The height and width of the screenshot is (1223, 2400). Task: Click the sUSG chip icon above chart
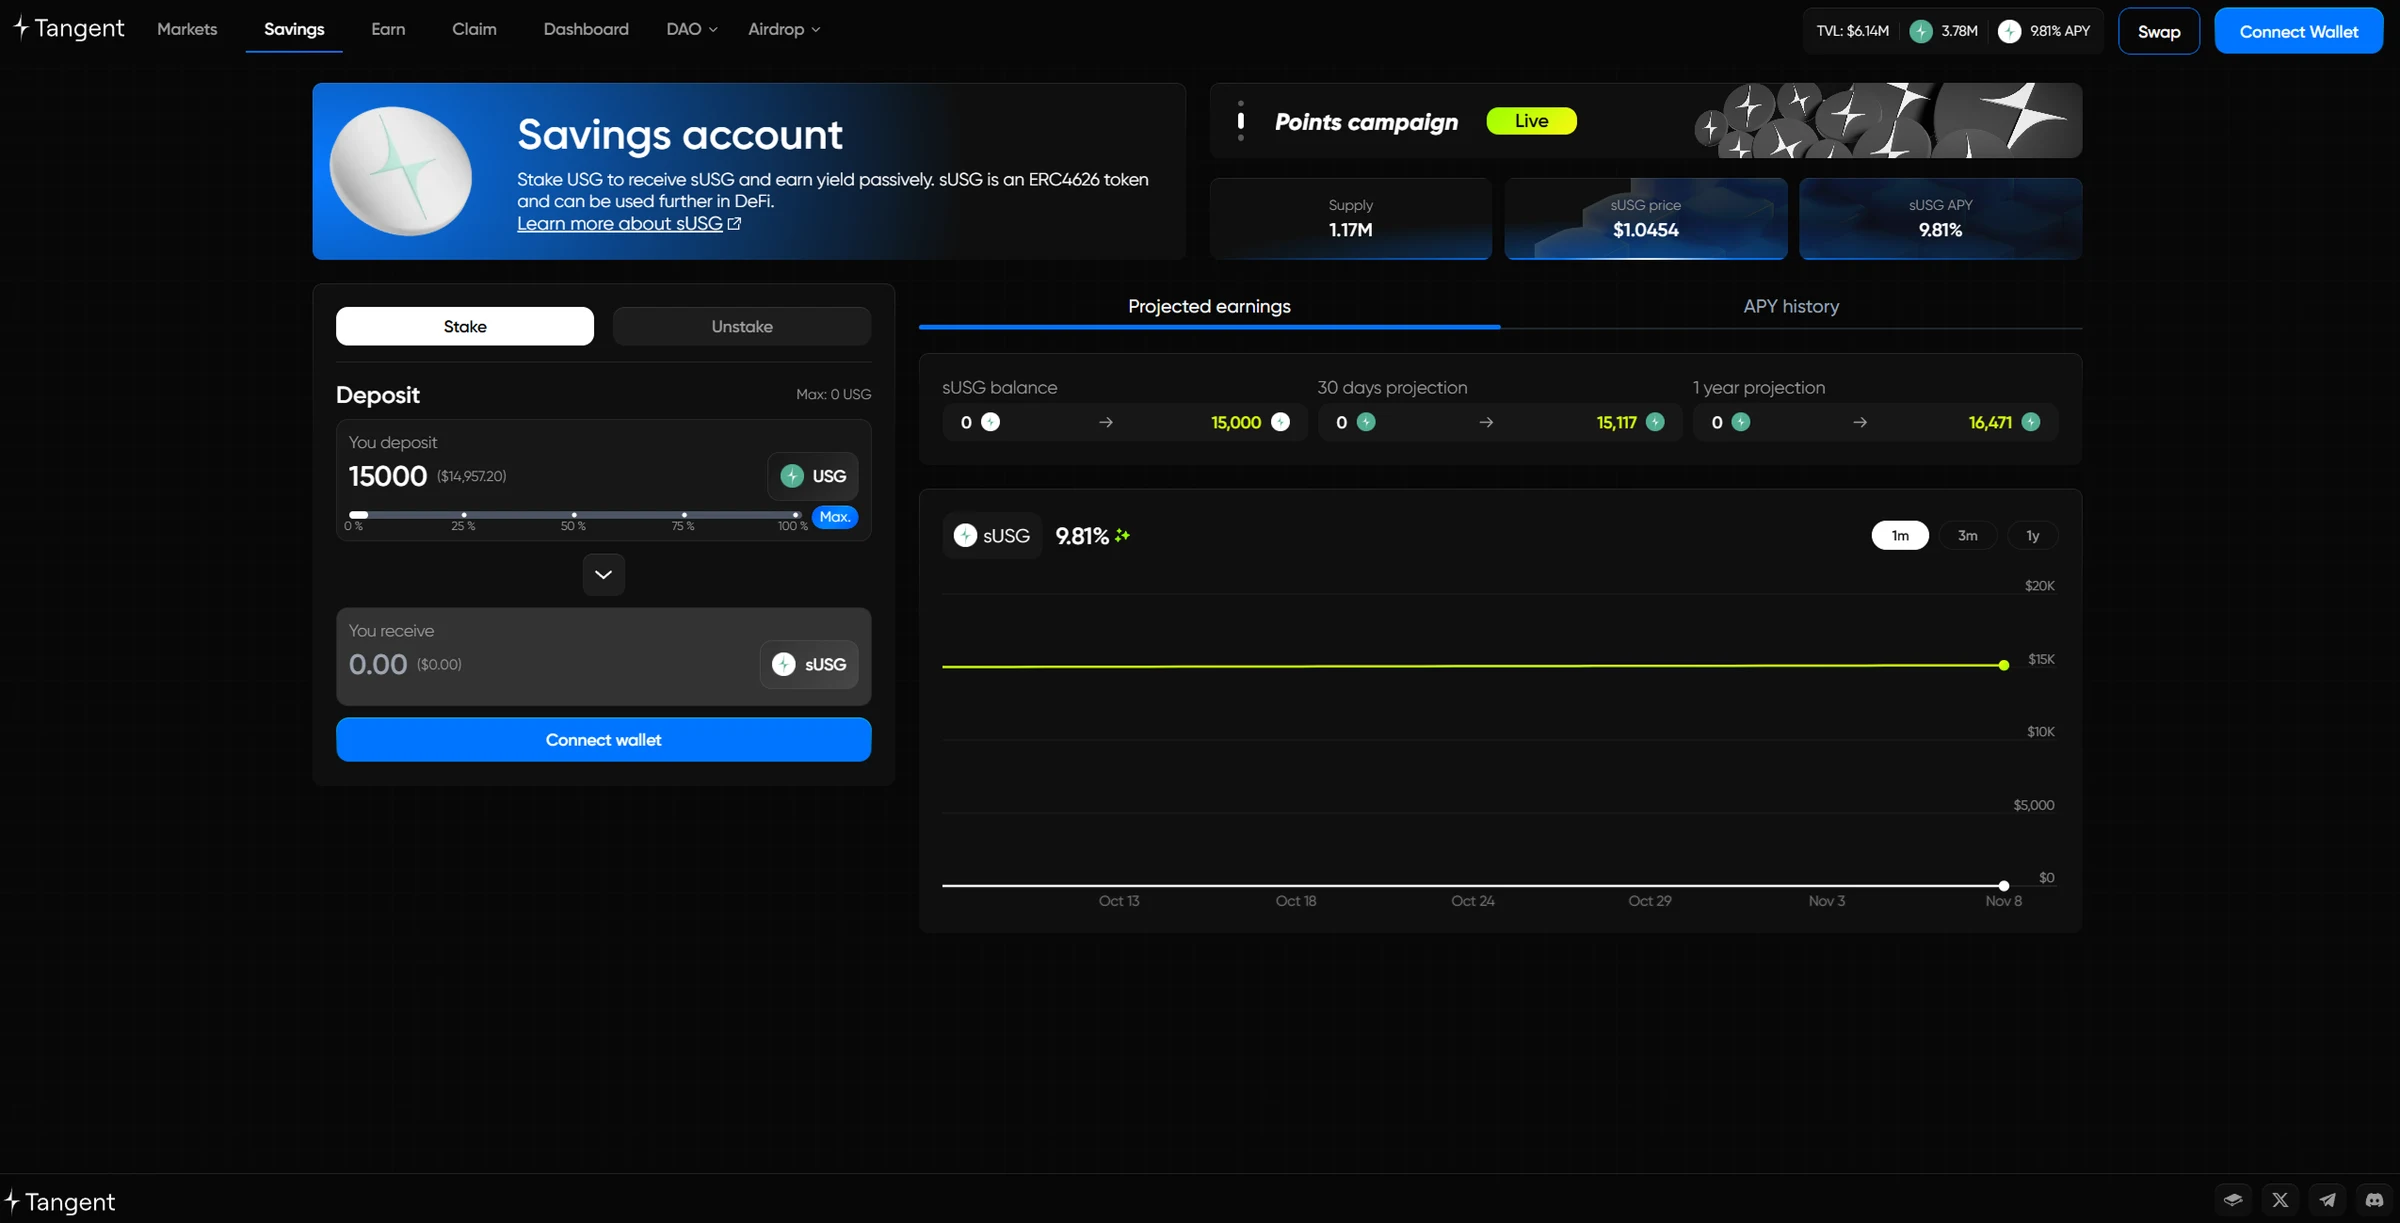click(965, 536)
